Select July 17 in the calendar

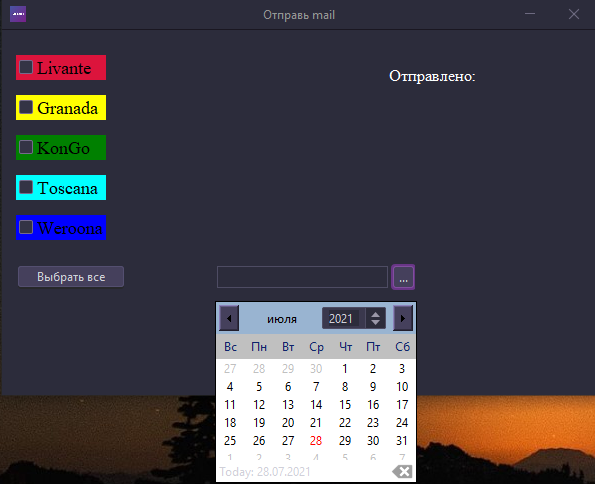pos(402,405)
